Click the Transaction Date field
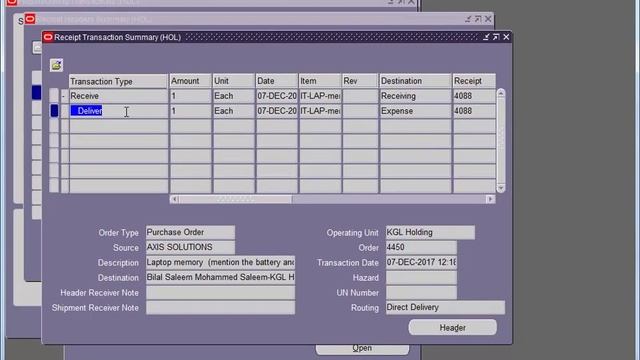 click(421, 262)
